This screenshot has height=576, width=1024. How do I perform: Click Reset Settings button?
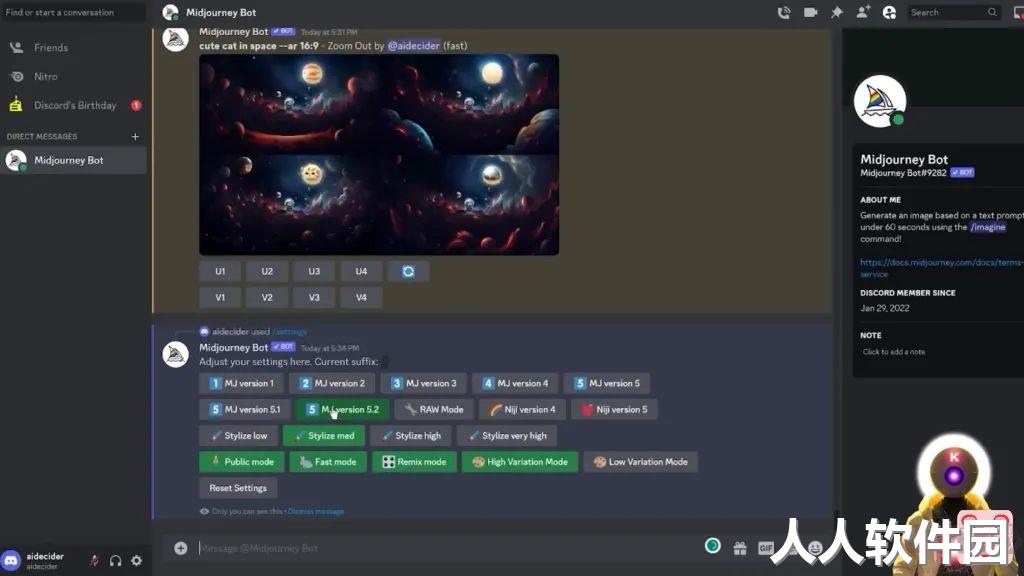[238, 488]
